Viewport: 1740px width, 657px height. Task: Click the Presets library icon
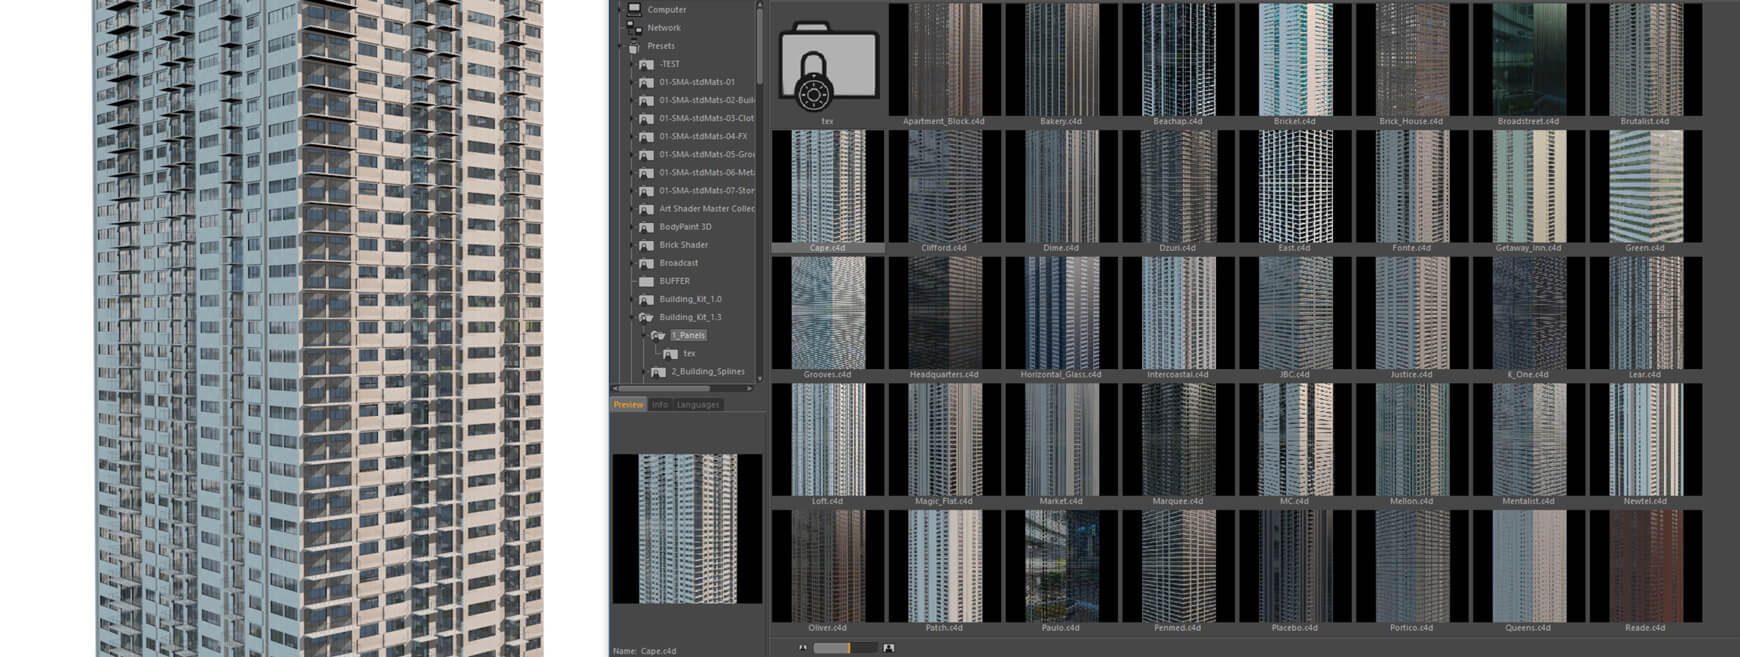coord(634,46)
